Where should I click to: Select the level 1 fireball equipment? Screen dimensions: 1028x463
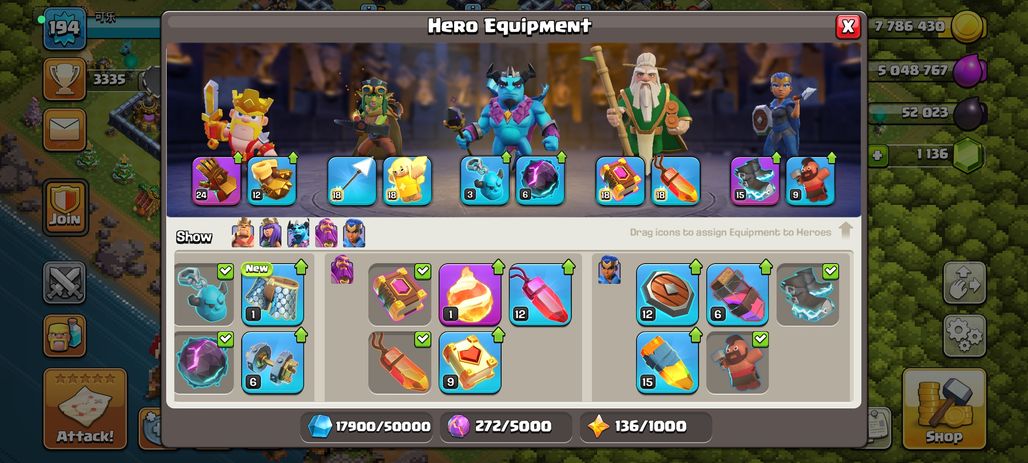469,294
